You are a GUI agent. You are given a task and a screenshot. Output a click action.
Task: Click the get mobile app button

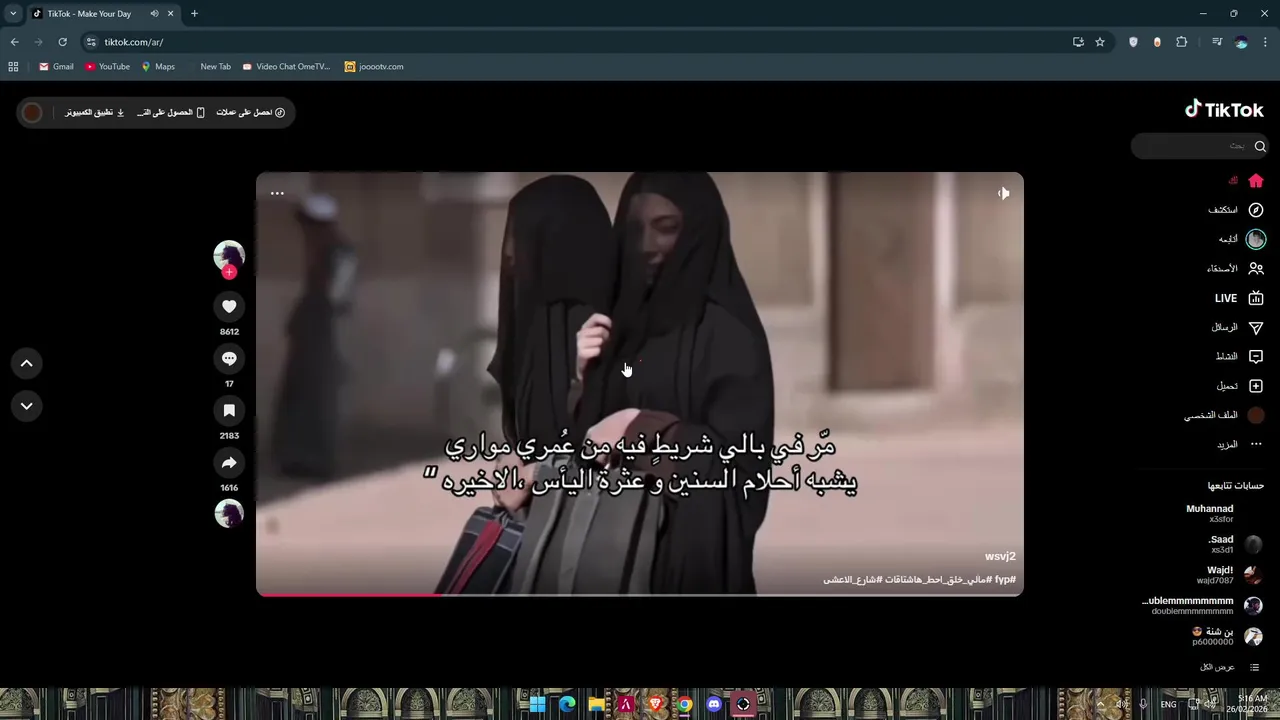(x=171, y=112)
